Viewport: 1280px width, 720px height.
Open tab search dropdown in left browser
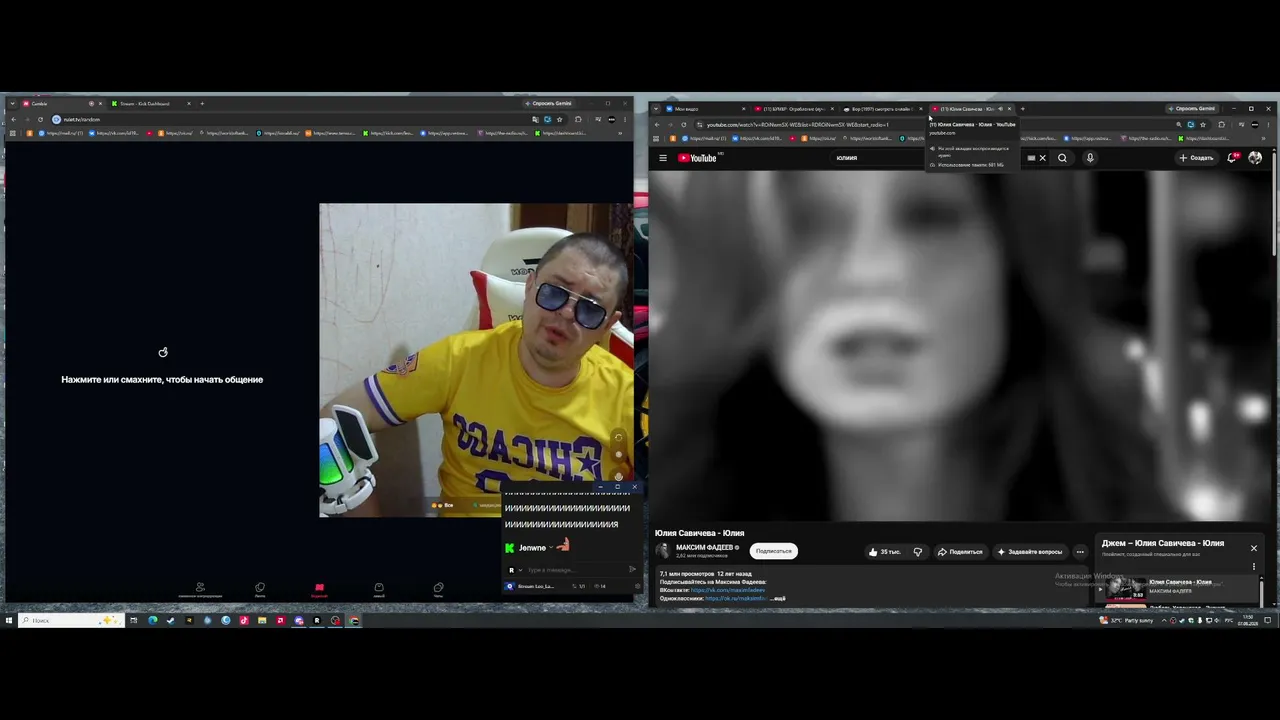tap(13, 103)
